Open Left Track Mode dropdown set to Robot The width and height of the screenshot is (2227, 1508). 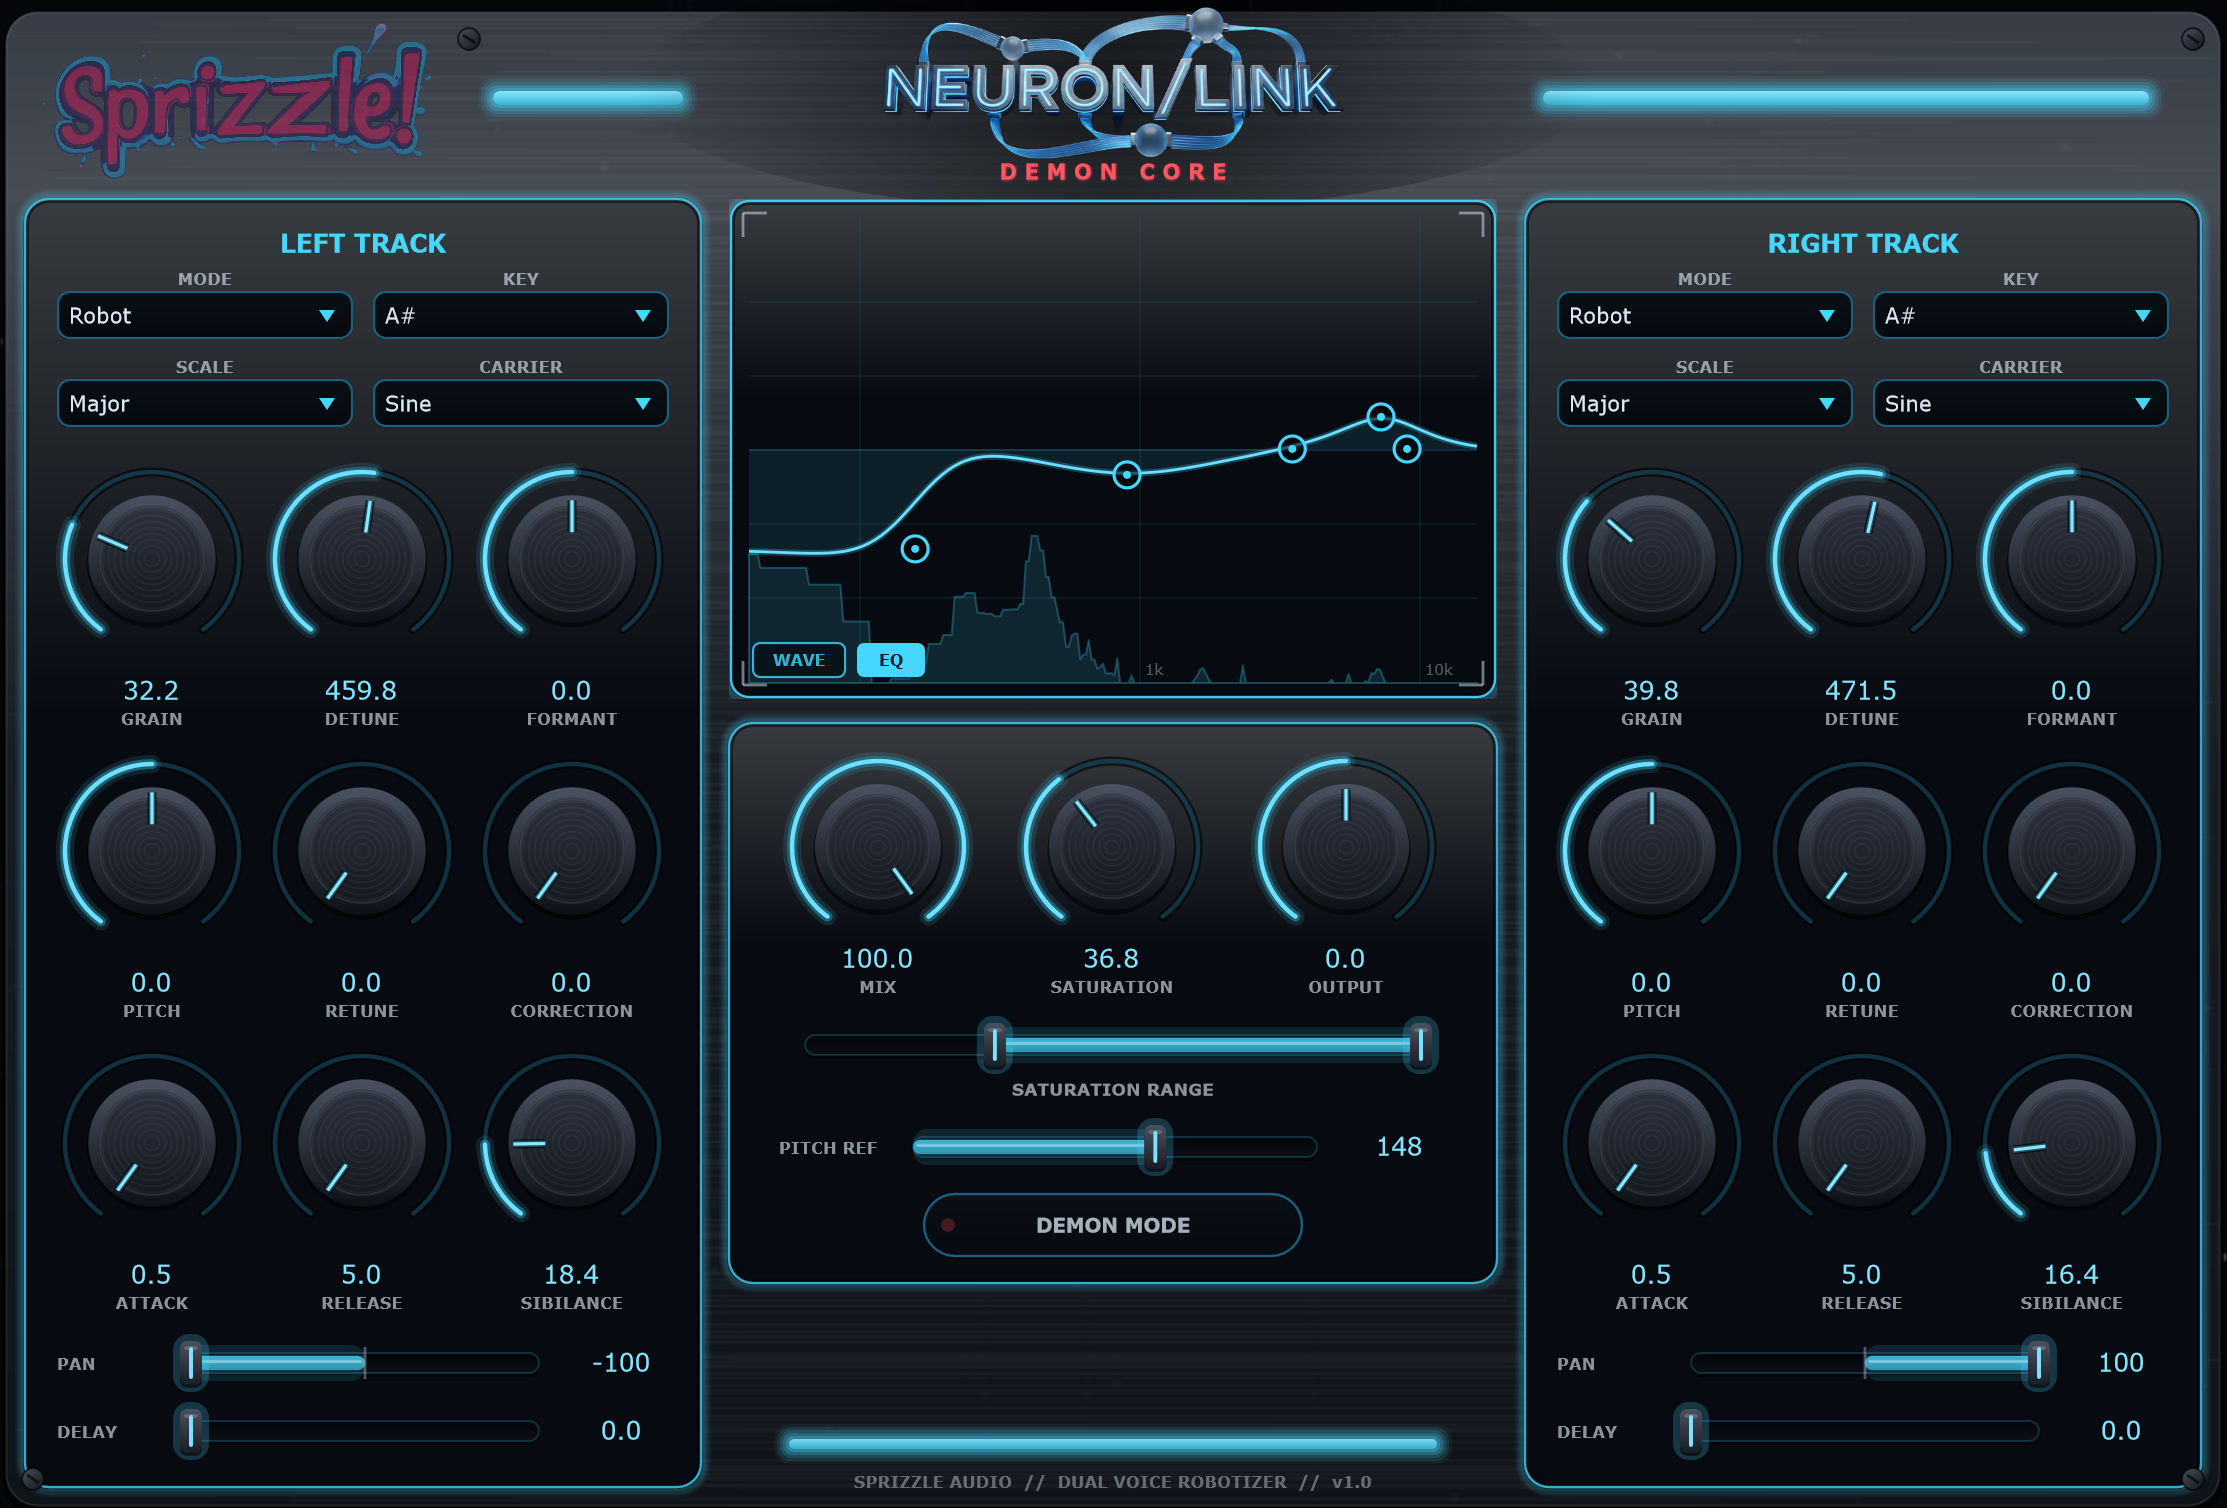204,316
